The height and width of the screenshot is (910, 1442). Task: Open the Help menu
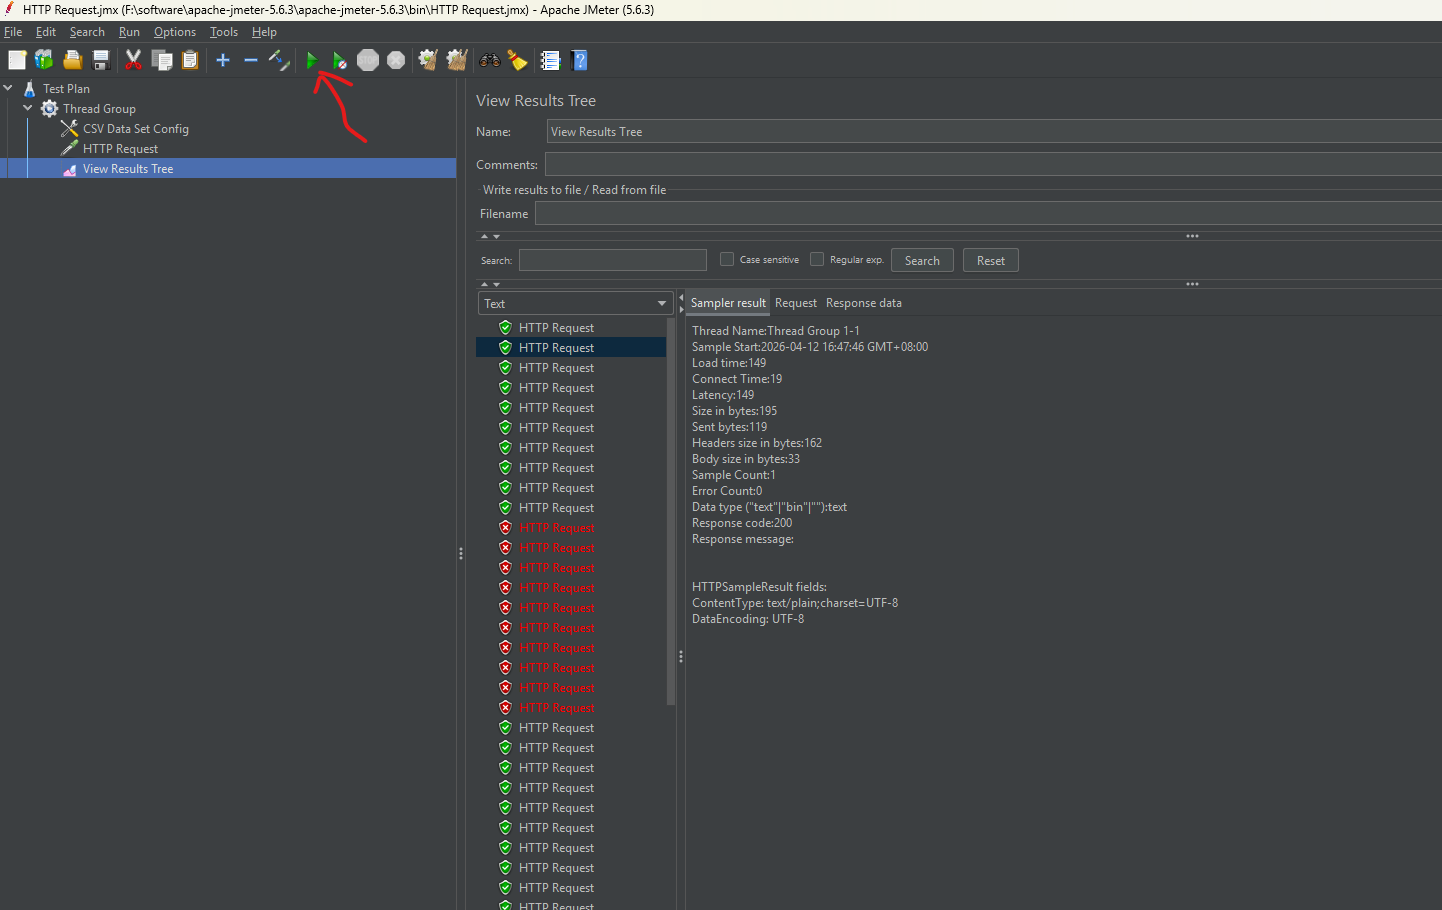click(264, 32)
